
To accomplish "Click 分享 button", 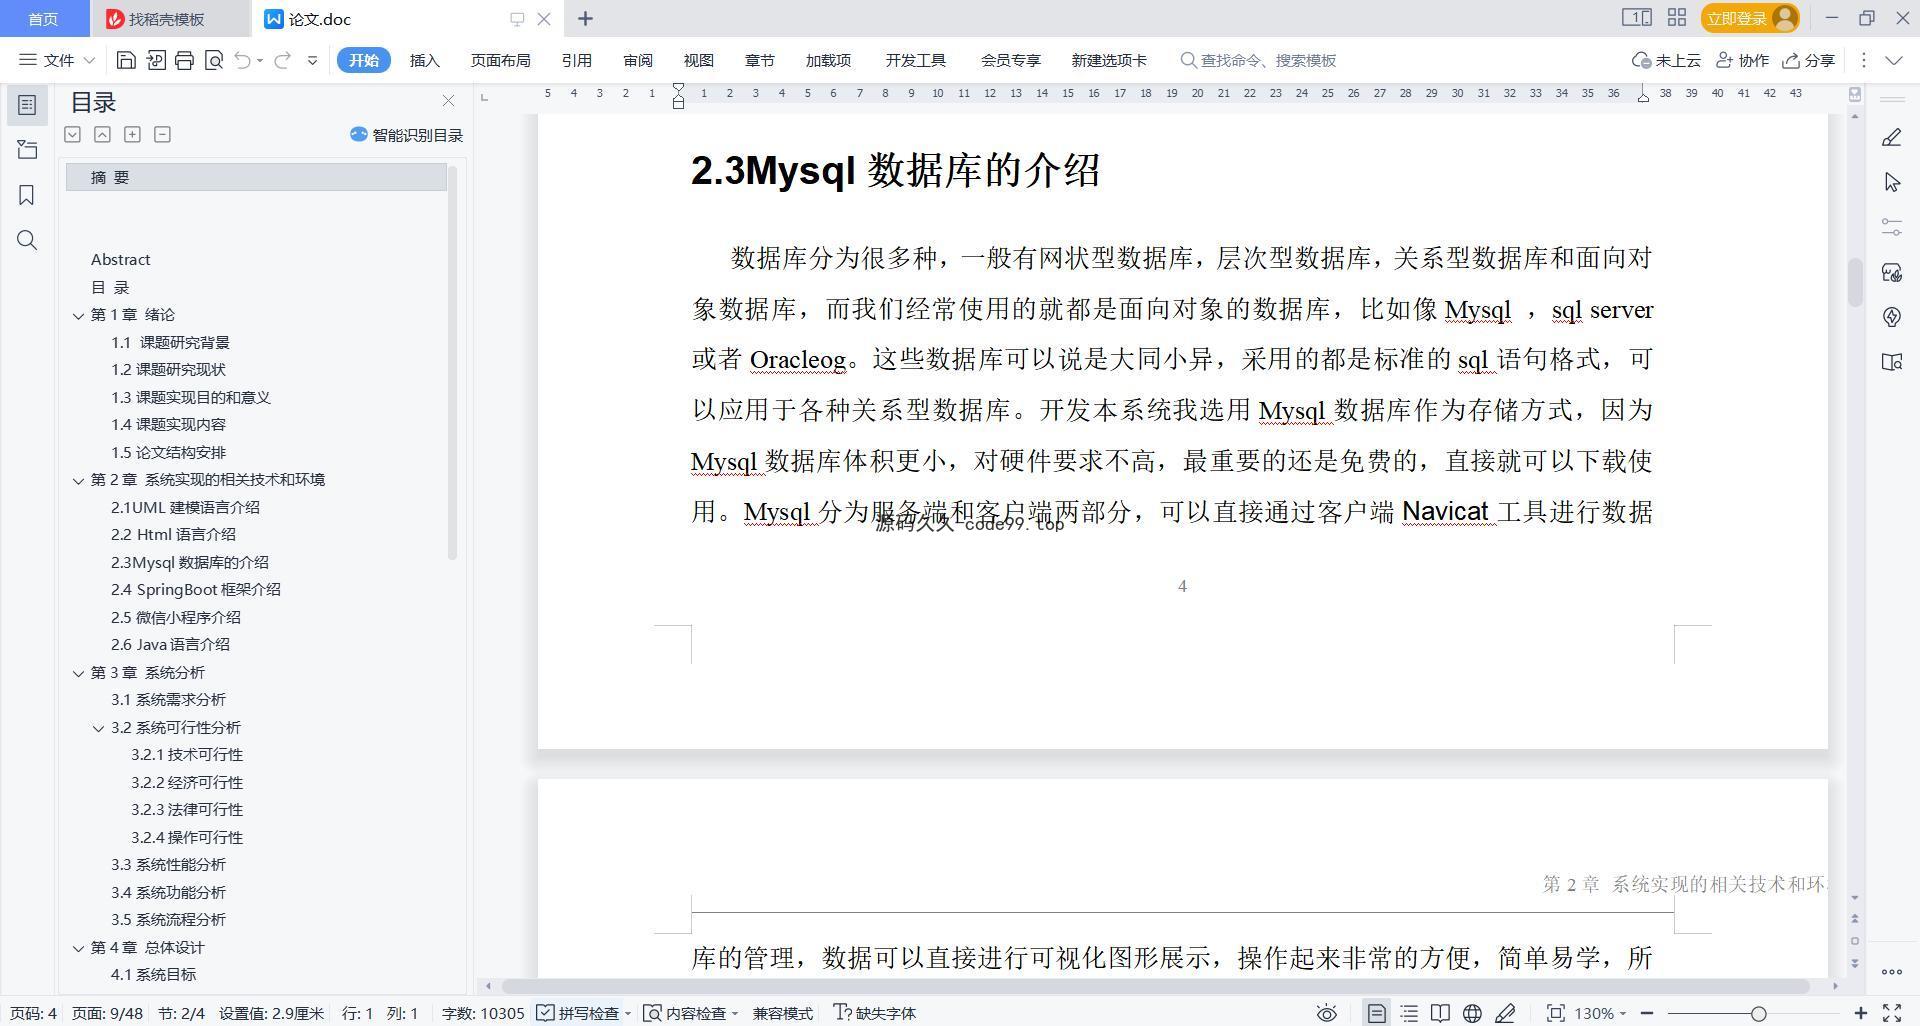I will (1809, 60).
